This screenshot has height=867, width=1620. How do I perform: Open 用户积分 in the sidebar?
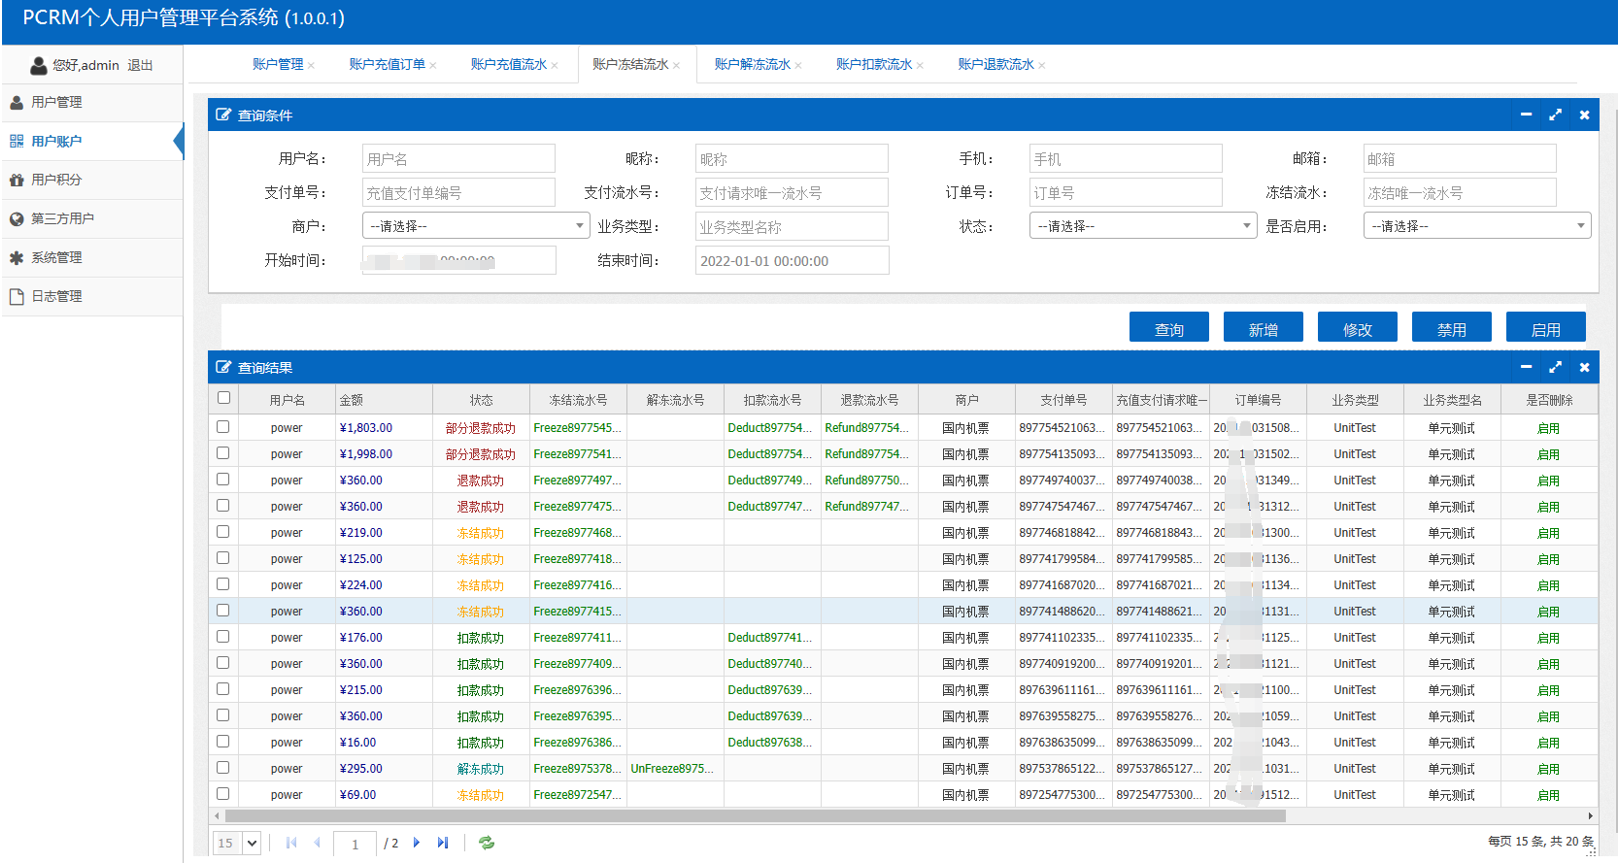click(56, 180)
